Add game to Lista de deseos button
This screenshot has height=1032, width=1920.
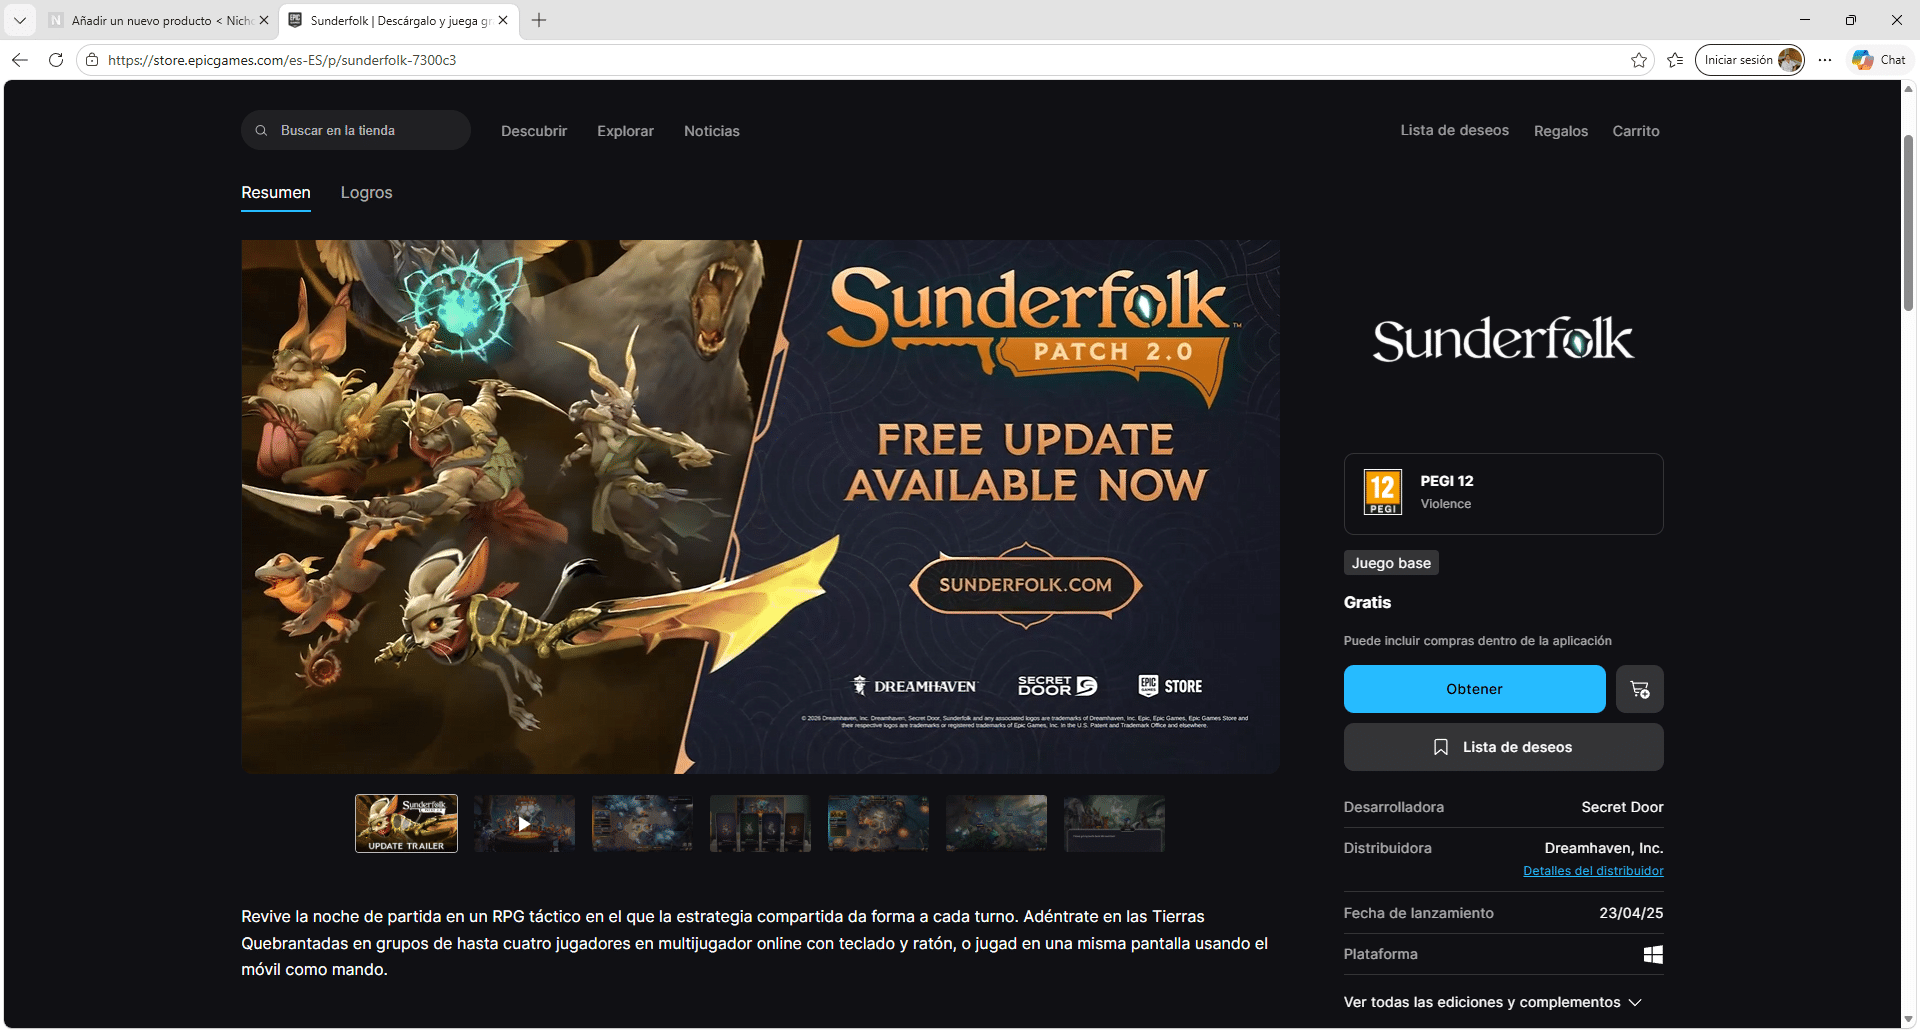(x=1503, y=747)
